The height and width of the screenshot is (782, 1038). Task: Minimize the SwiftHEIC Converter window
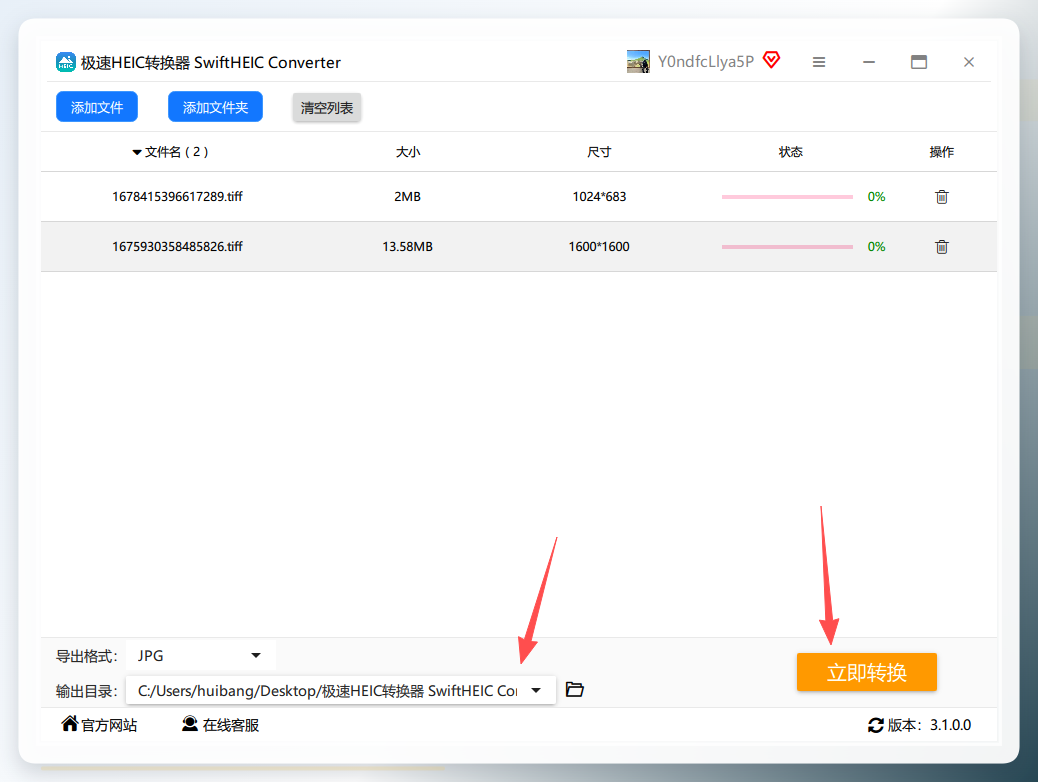click(869, 62)
